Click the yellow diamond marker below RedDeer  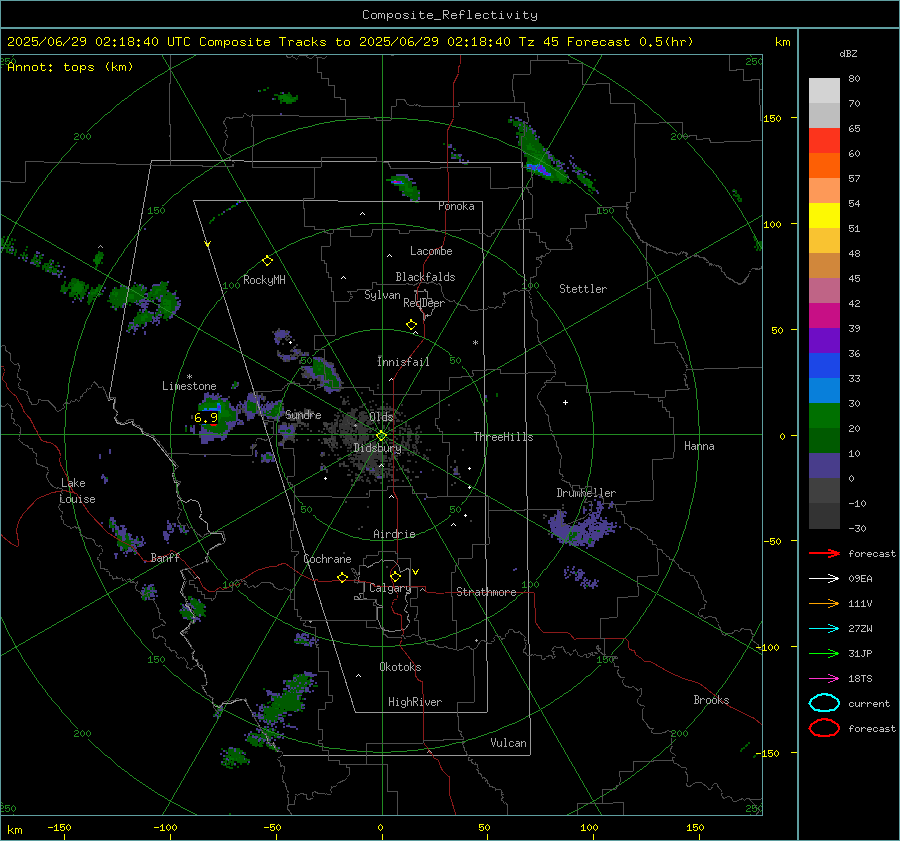pos(411,325)
